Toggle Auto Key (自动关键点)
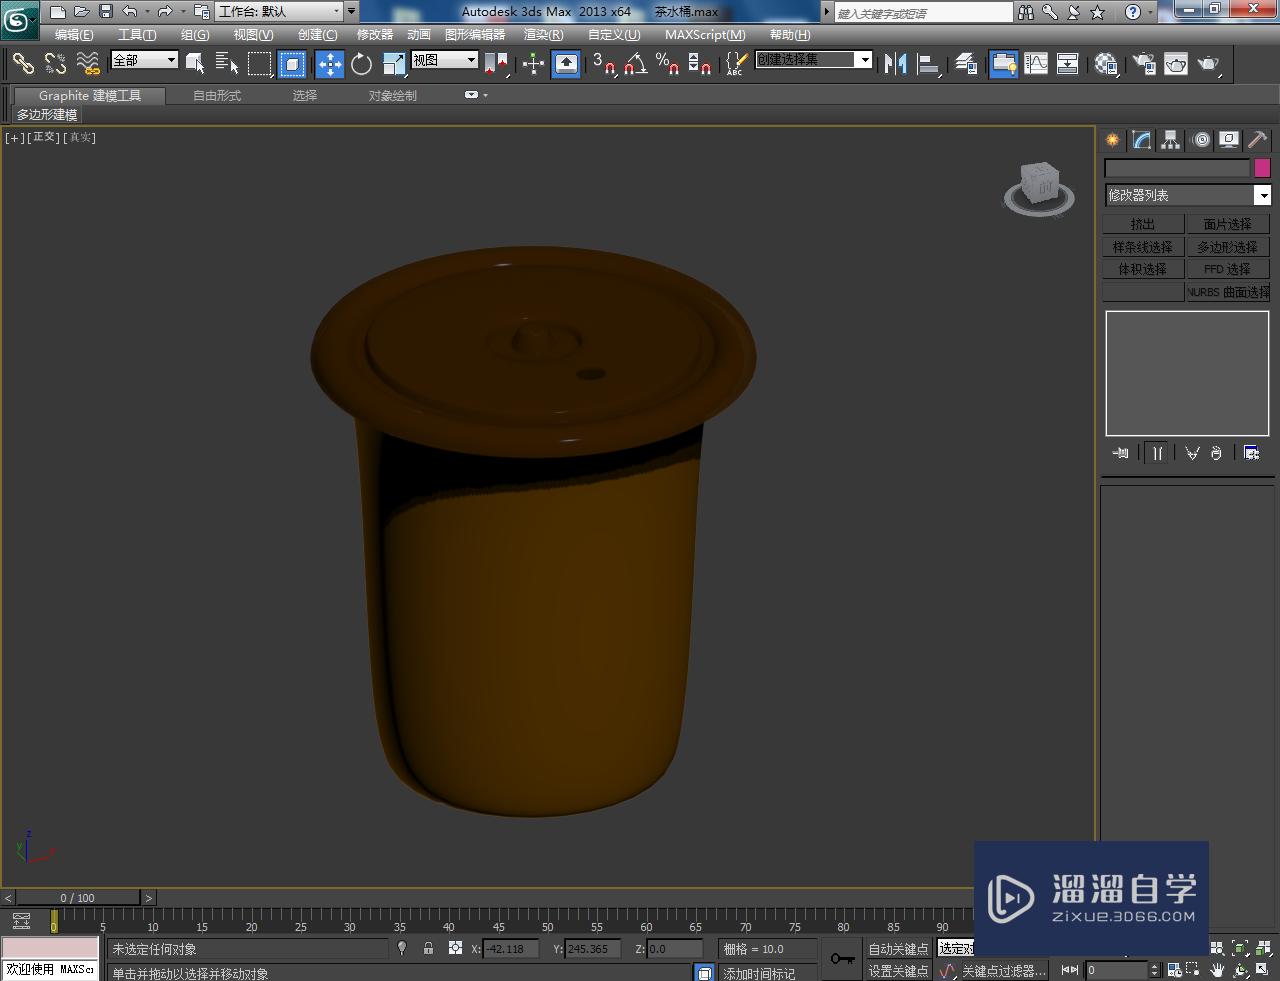This screenshot has height=981, width=1280. coord(898,949)
